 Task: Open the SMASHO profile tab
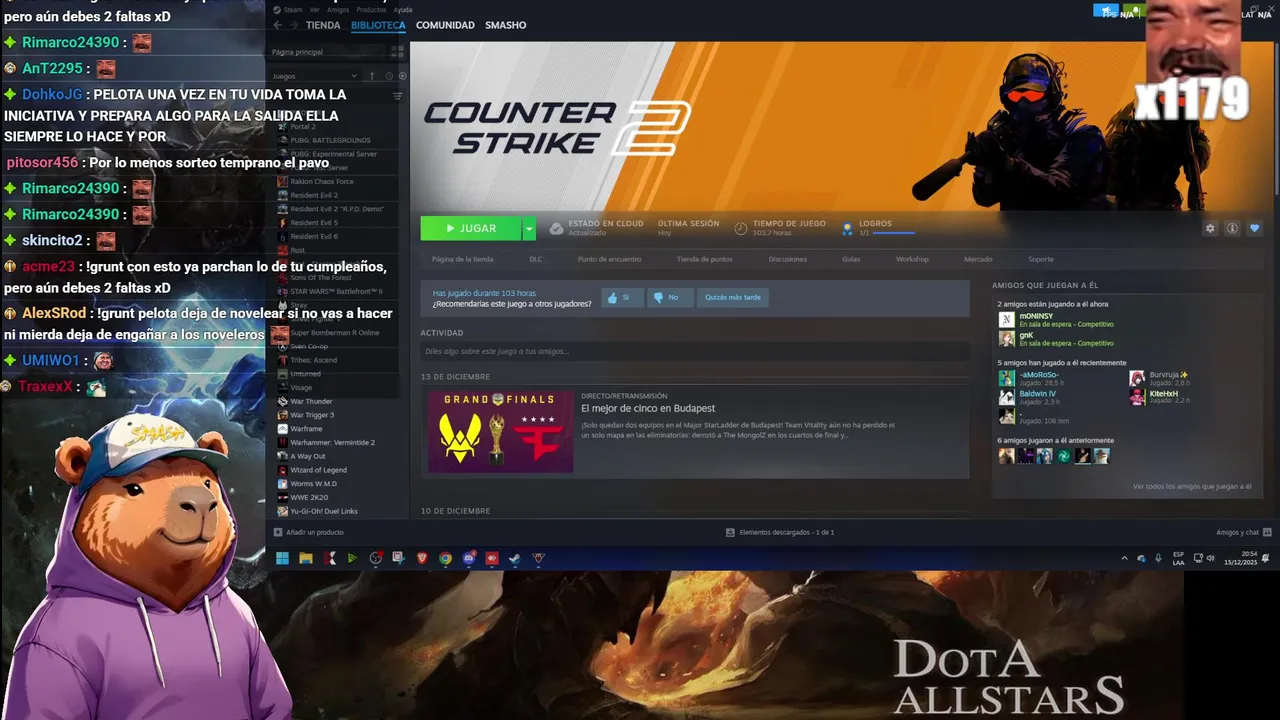pos(505,25)
